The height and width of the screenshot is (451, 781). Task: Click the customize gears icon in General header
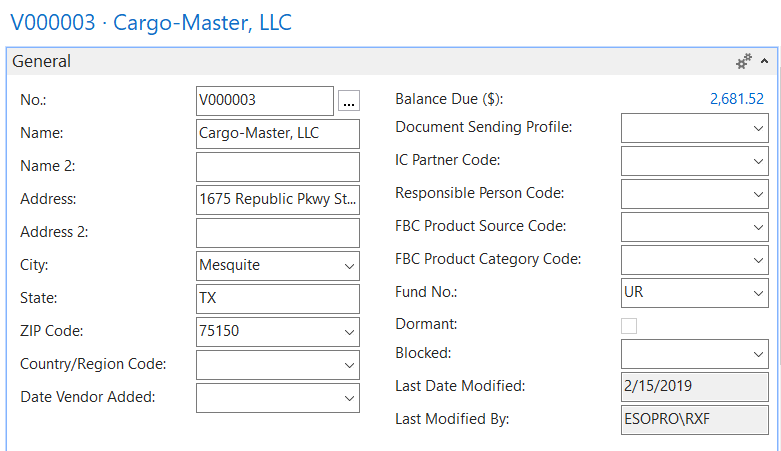[x=743, y=62]
